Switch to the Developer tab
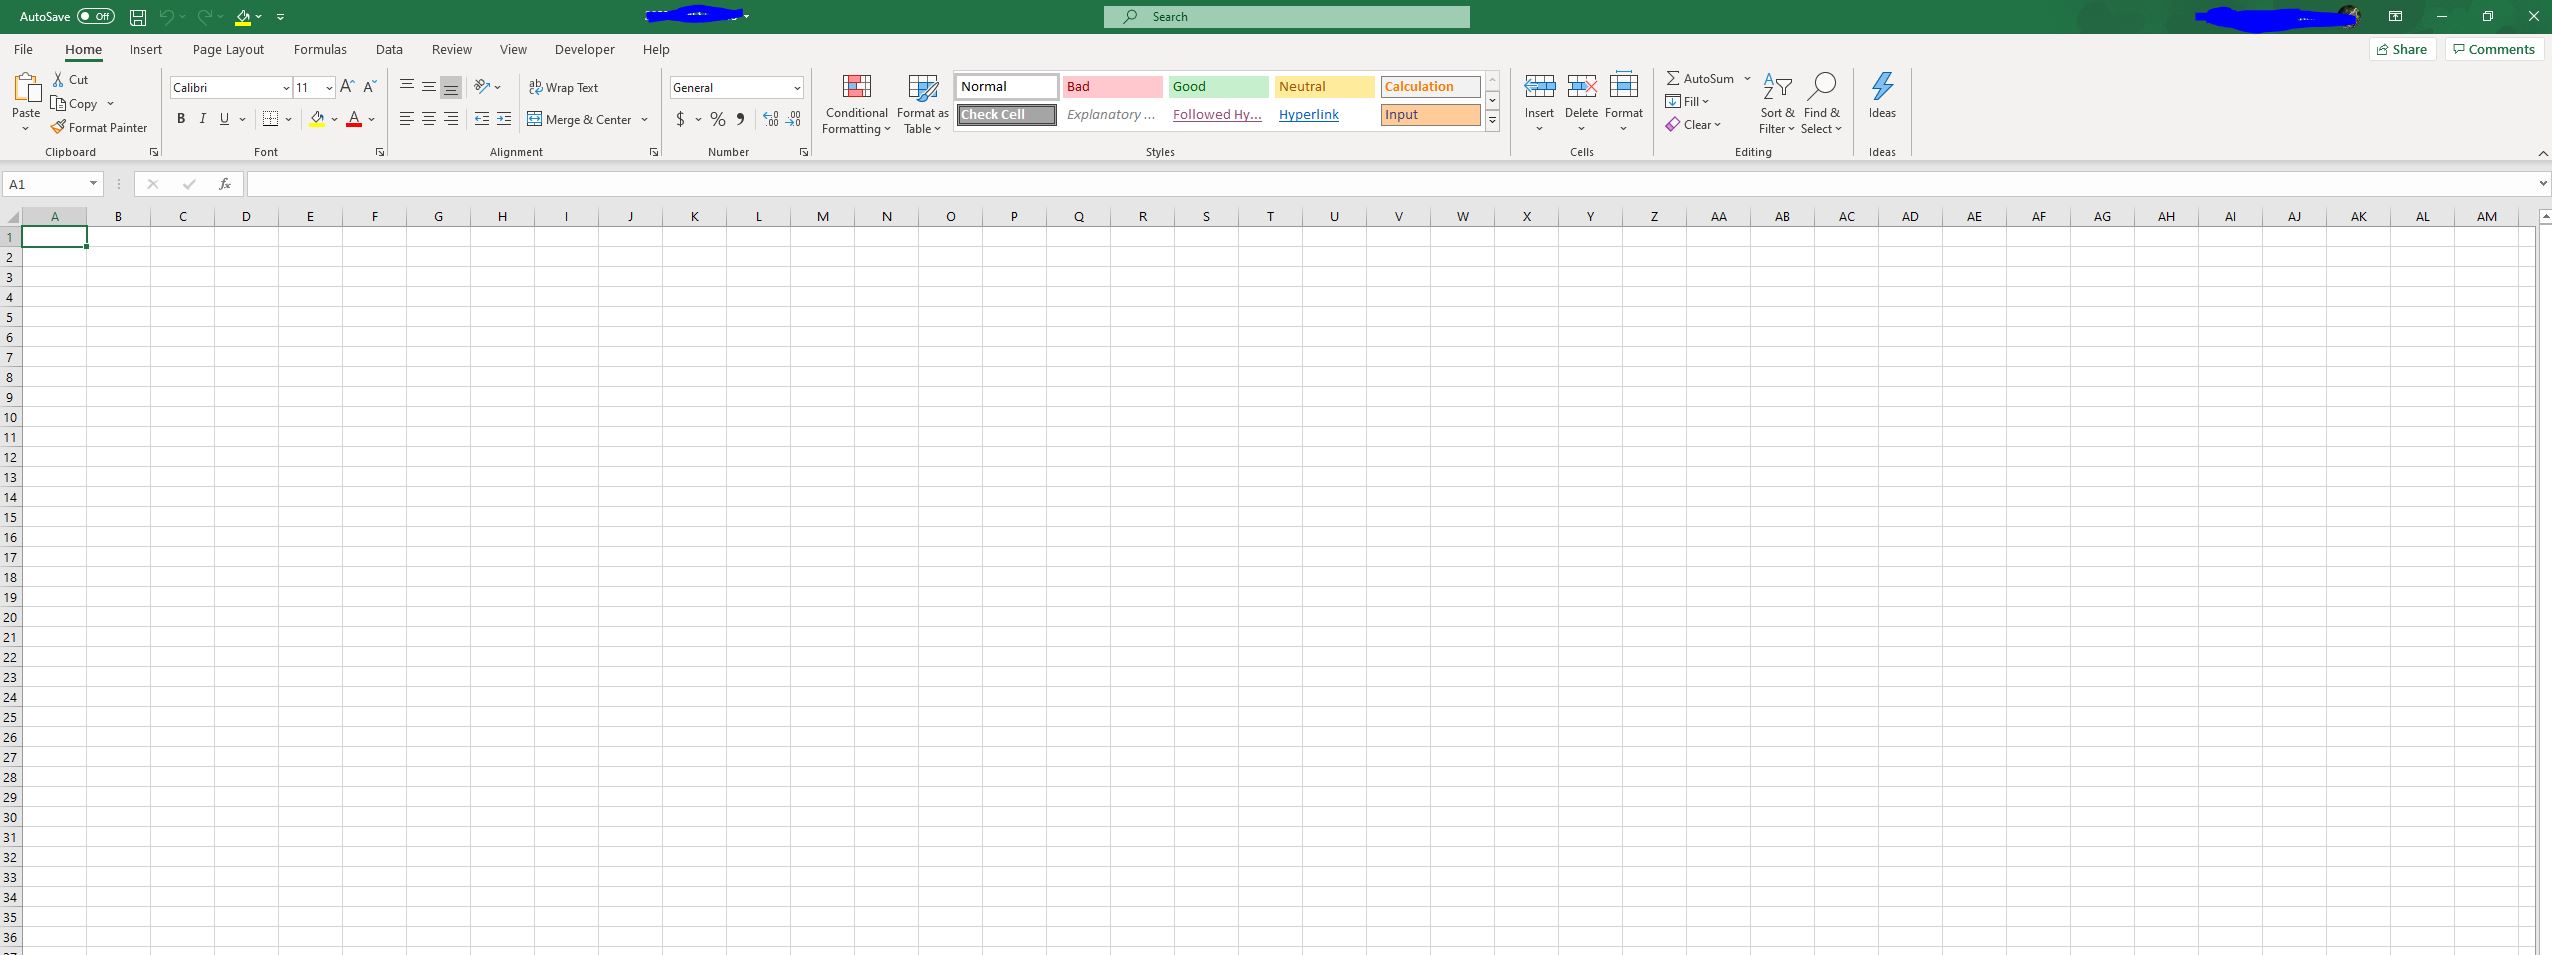 tap(585, 49)
